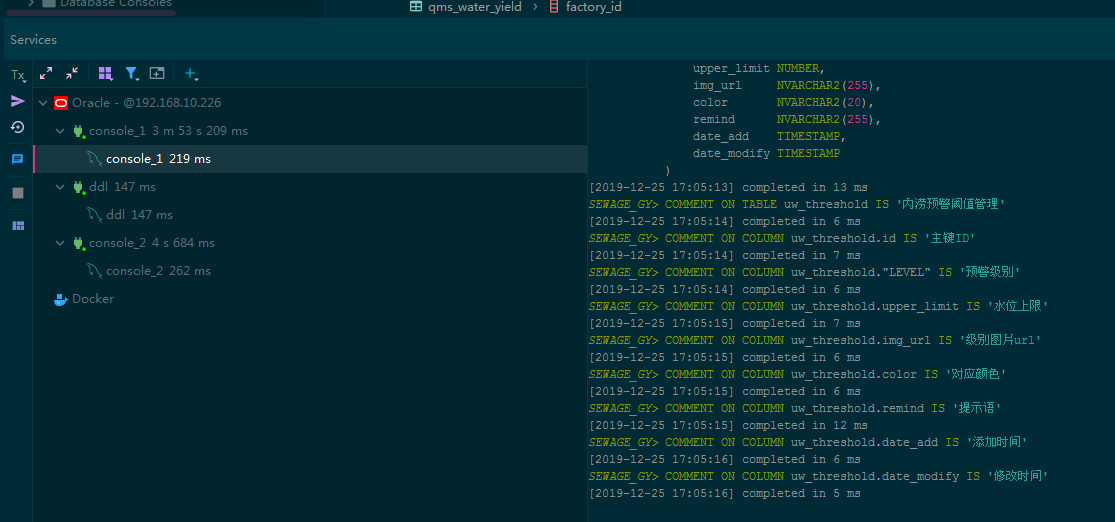Click the COMMENT line for uw_threshold."LEVEL"

point(804,272)
